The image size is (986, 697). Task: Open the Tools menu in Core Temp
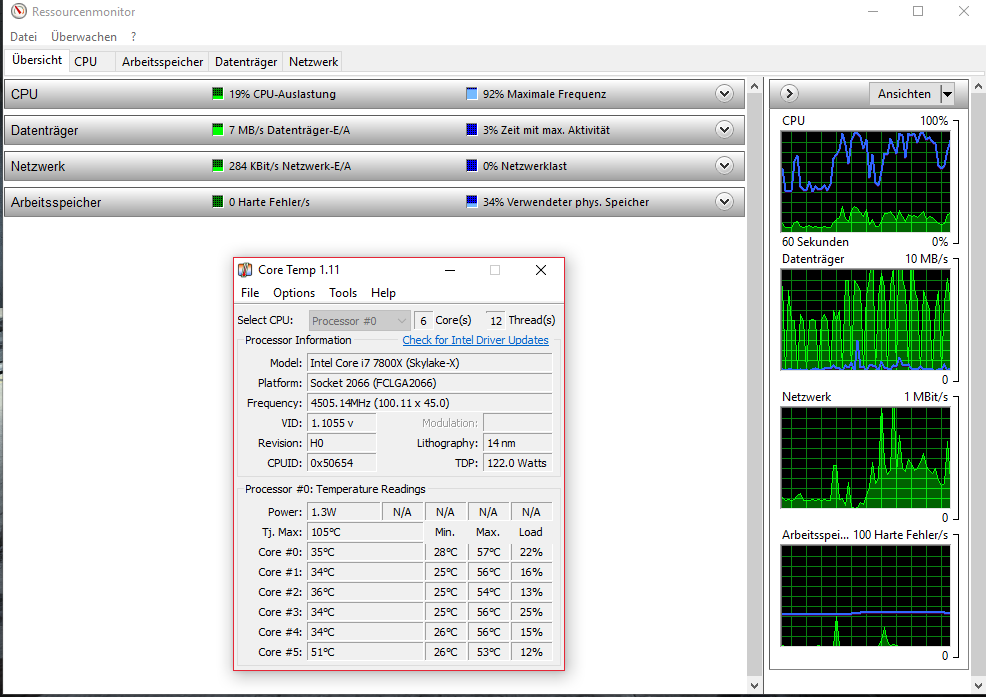pos(343,293)
